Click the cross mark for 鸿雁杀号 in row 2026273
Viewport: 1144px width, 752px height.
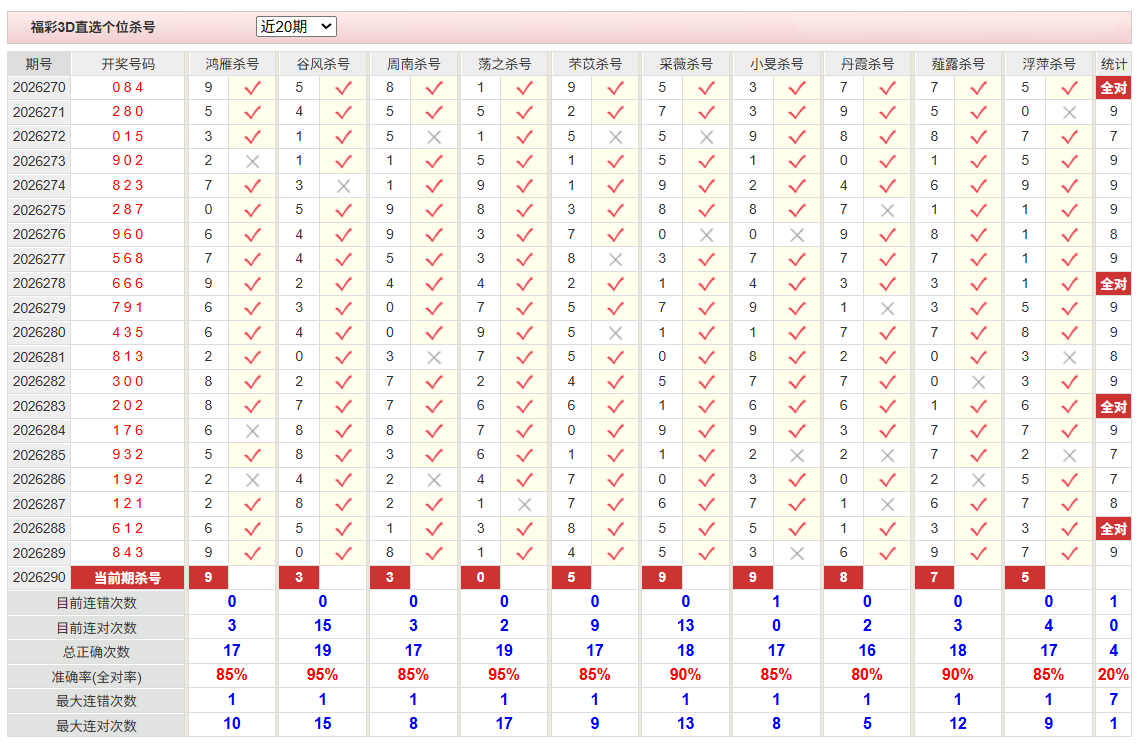(x=252, y=161)
